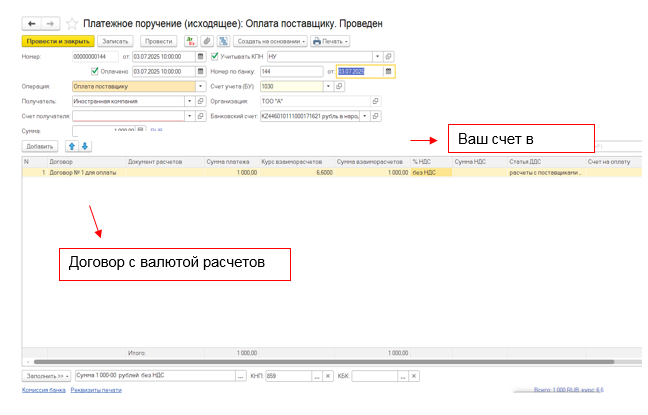Open the Дт/Кт postings report icon
The width and height of the screenshot is (648, 415).
[190, 41]
